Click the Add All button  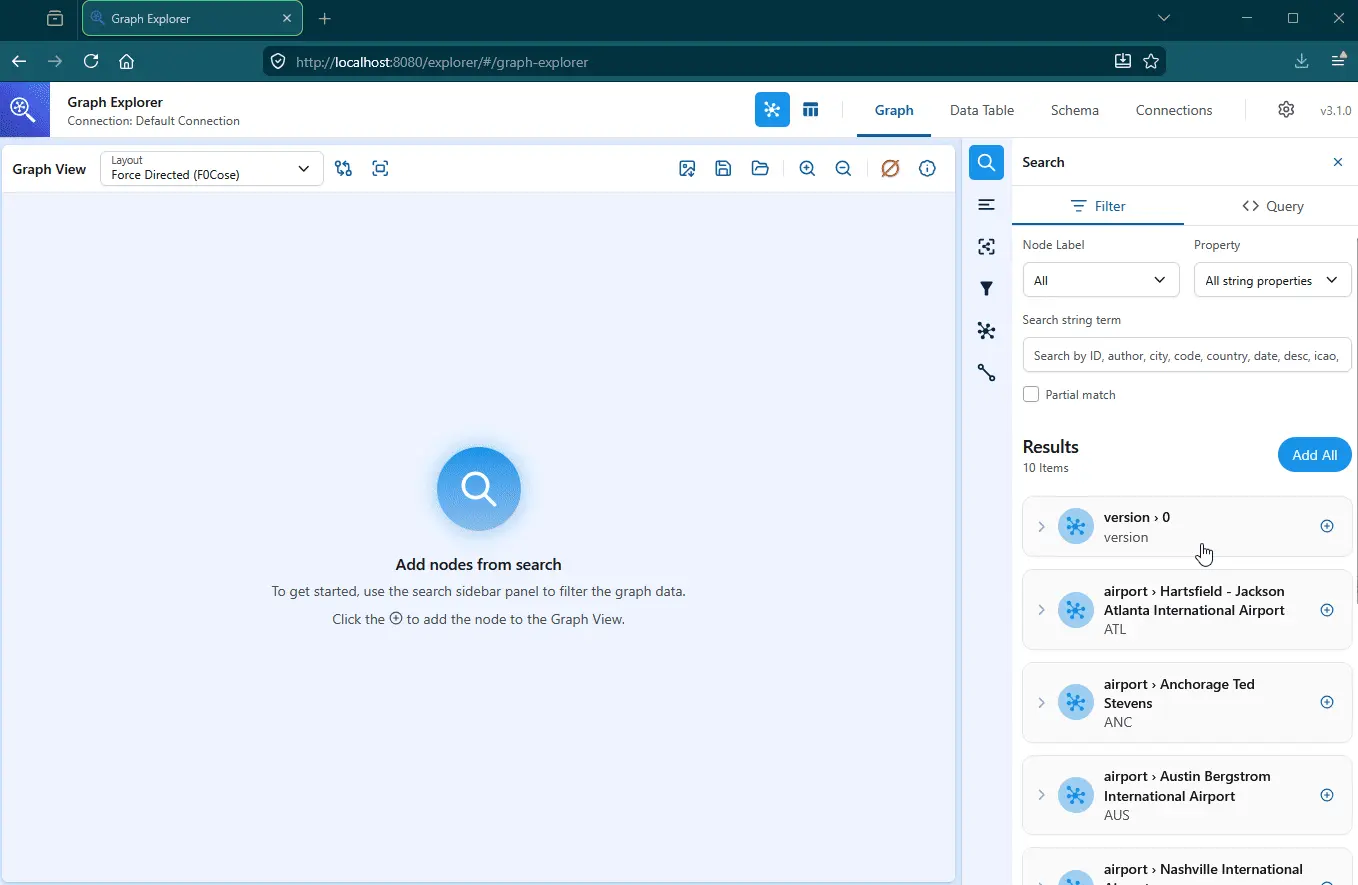coord(1315,455)
